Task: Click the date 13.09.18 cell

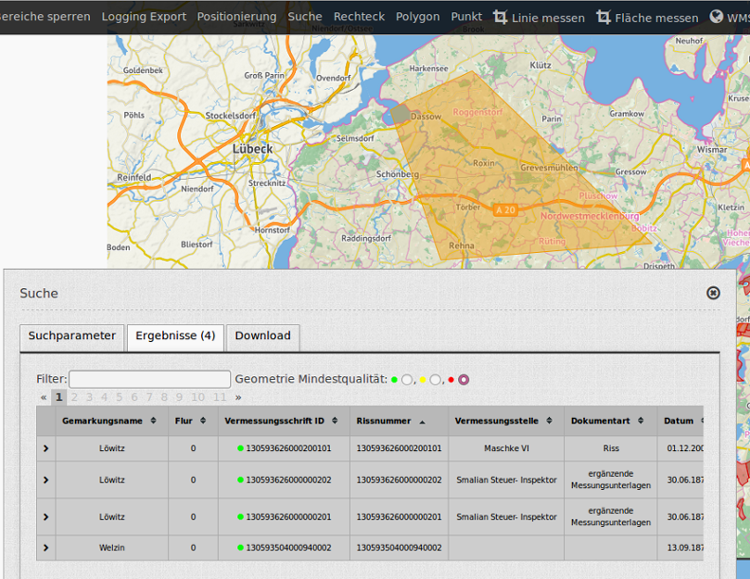Action: pyautogui.click(x=681, y=547)
